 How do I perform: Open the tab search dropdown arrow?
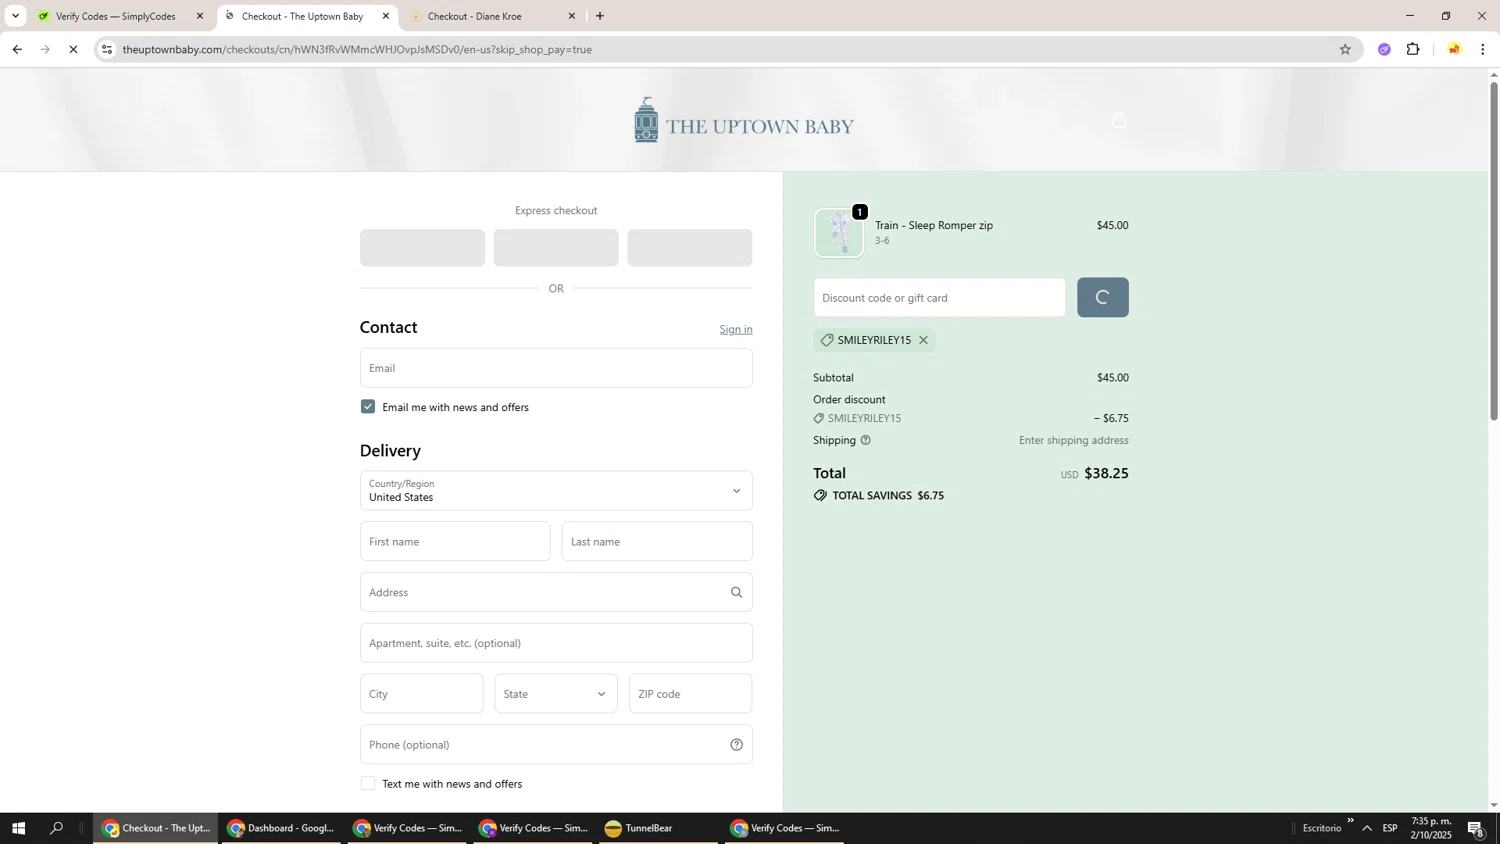pyautogui.click(x=15, y=16)
